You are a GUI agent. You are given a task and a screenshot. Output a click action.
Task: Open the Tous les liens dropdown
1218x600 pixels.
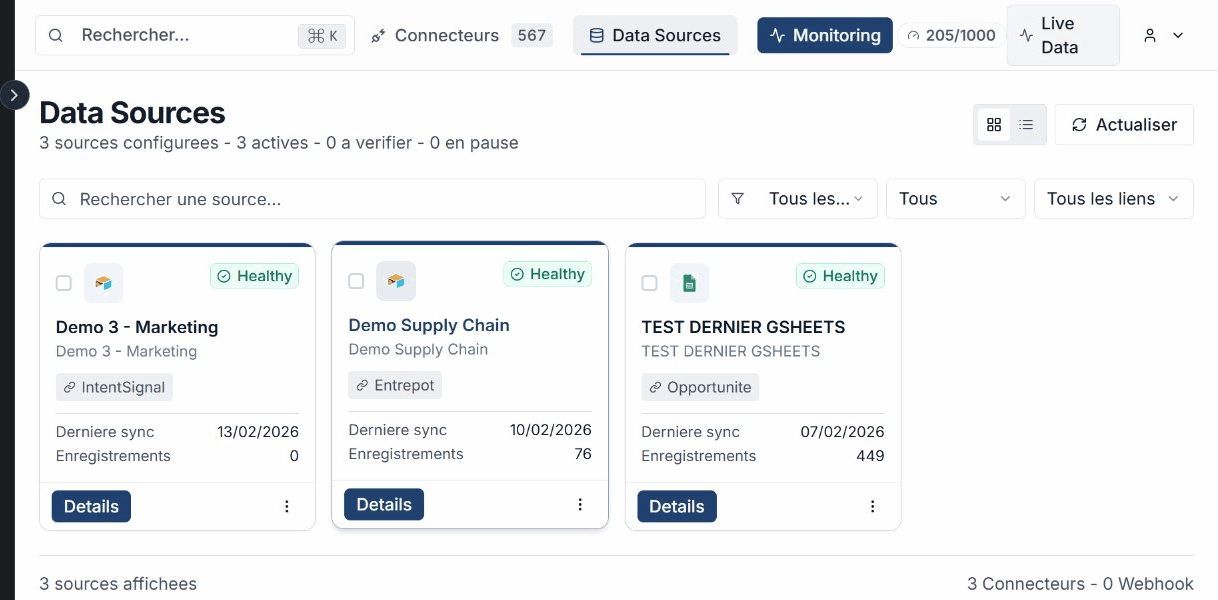(x=1113, y=198)
